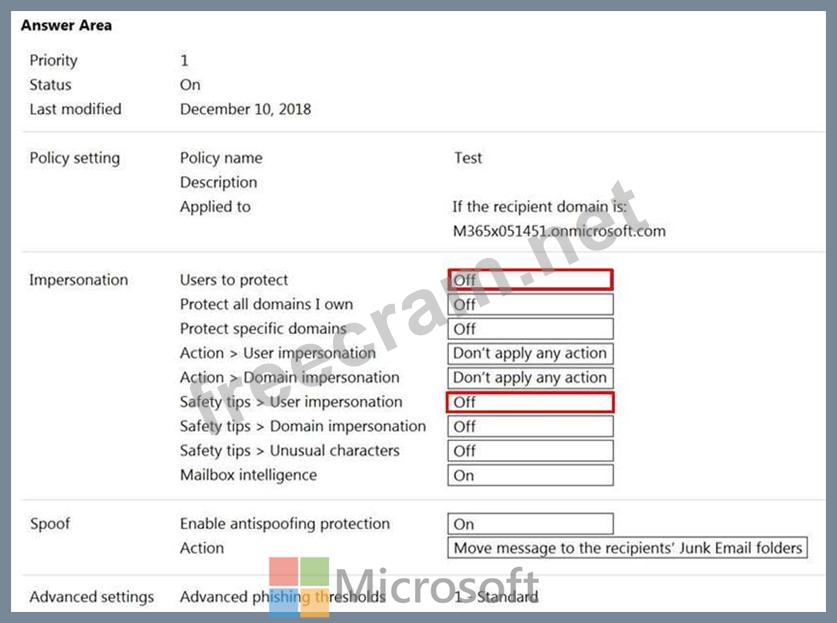Toggle Safety tips > User impersonation setting box
The height and width of the screenshot is (623, 837).
pyautogui.click(x=530, y=402)
